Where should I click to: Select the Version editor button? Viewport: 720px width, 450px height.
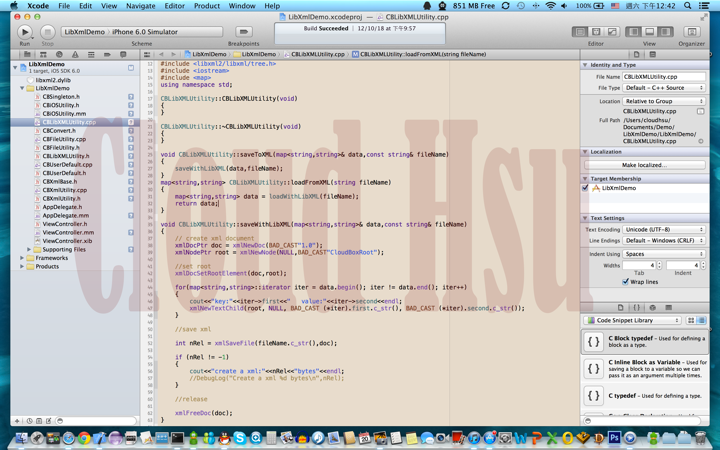[x=612, y=32]
